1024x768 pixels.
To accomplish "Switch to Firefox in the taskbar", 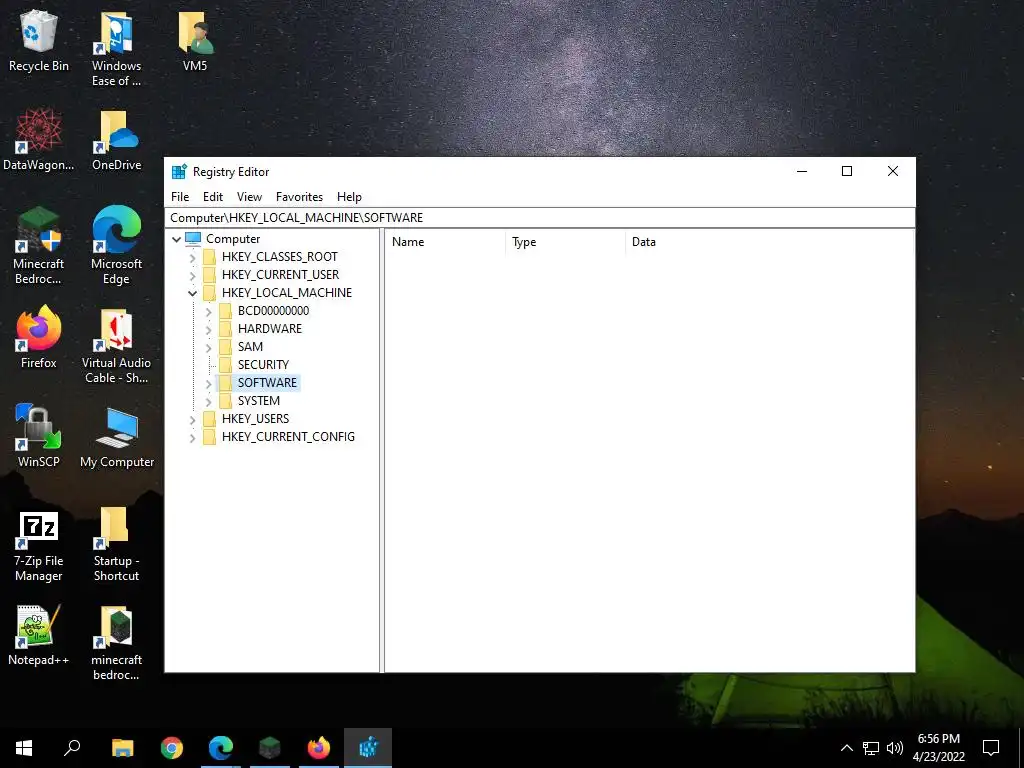I will (319, 748).
